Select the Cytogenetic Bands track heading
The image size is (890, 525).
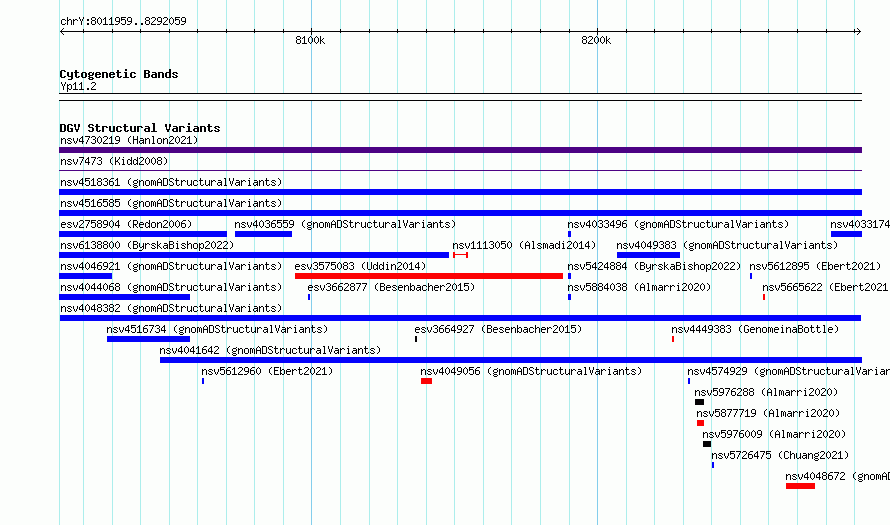coord(119,74)
